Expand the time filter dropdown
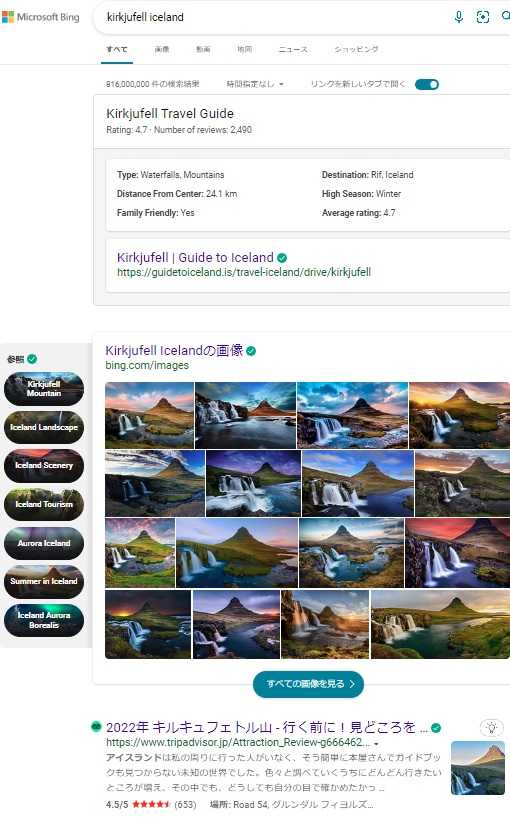Screen dimensions: 510x819 tap(255, 84)
